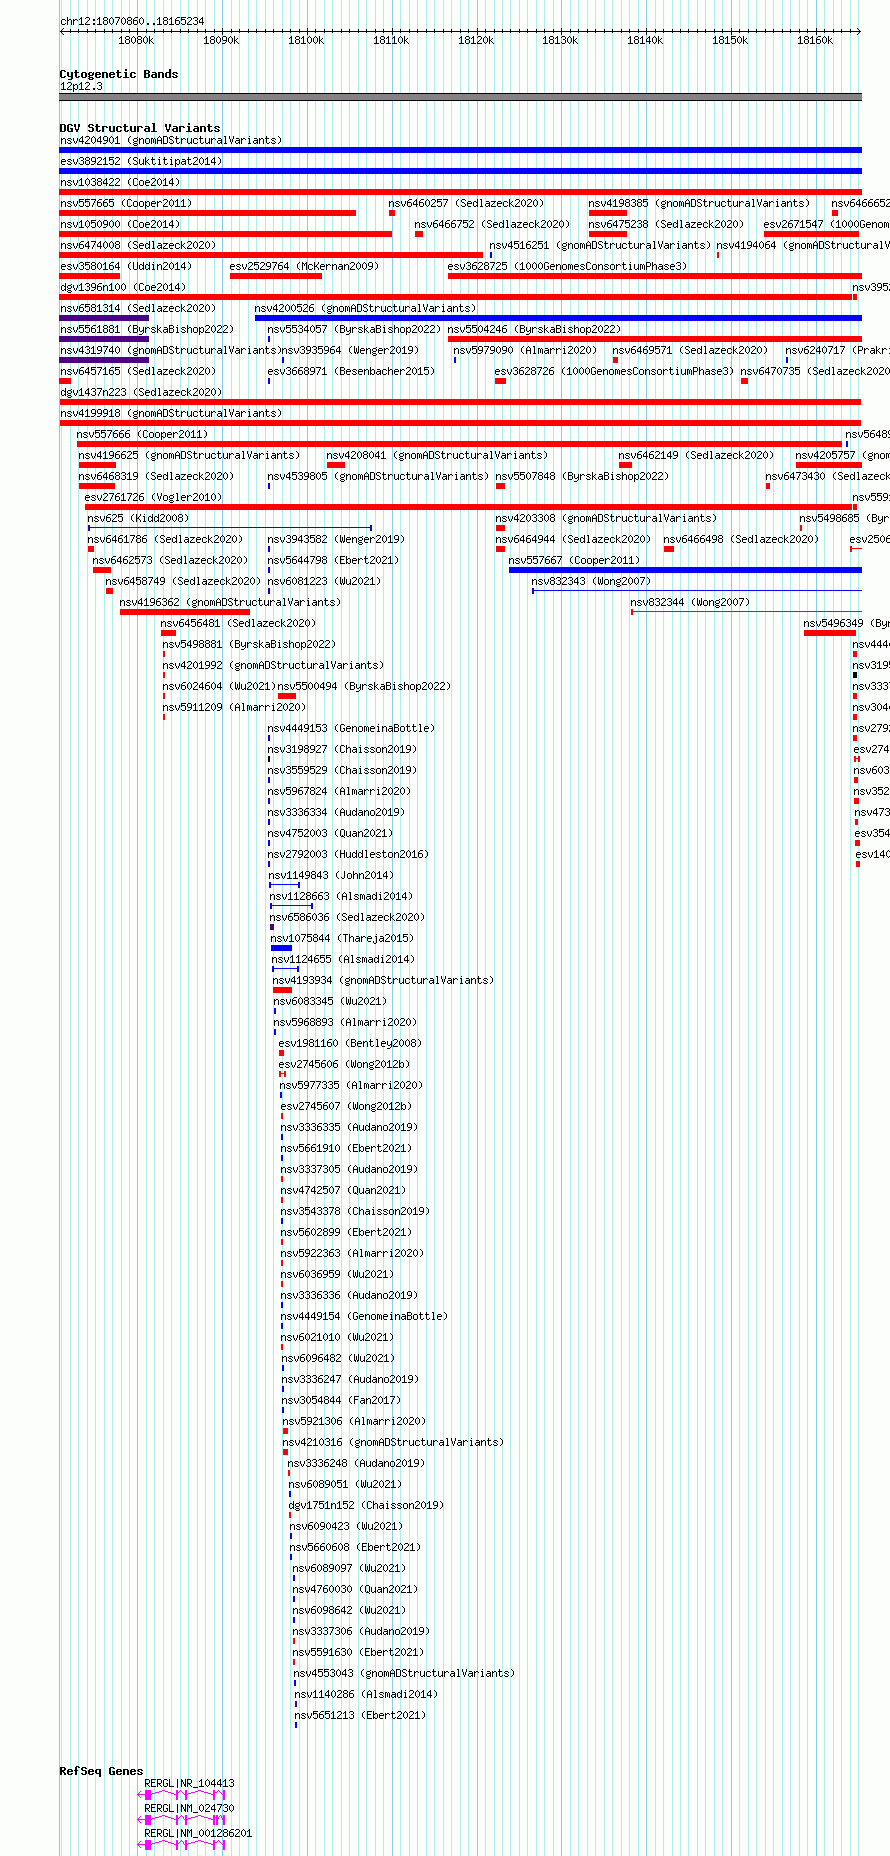Click nsv5561881 (ByrskaBishop2022) label
This screenshot has width=890, height=1856.
[x=147, y=329]
